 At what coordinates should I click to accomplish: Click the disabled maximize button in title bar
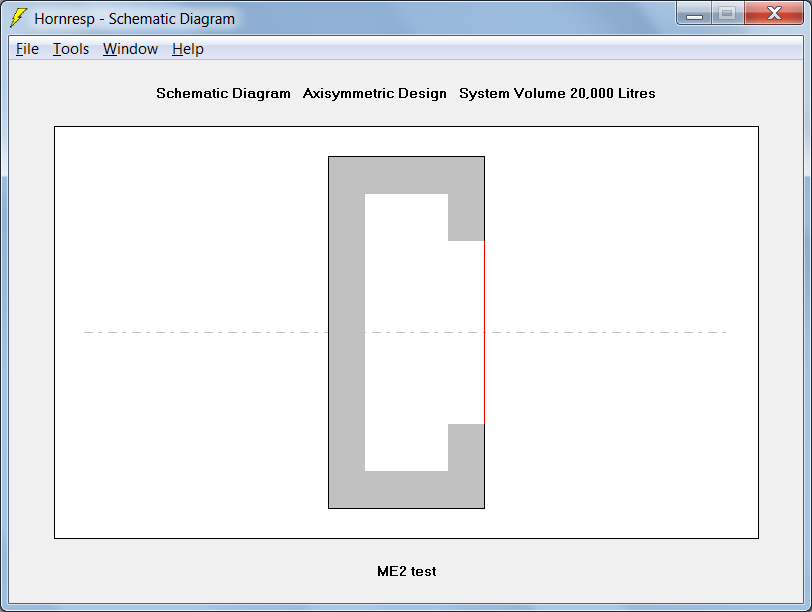(x=728, y=13)
